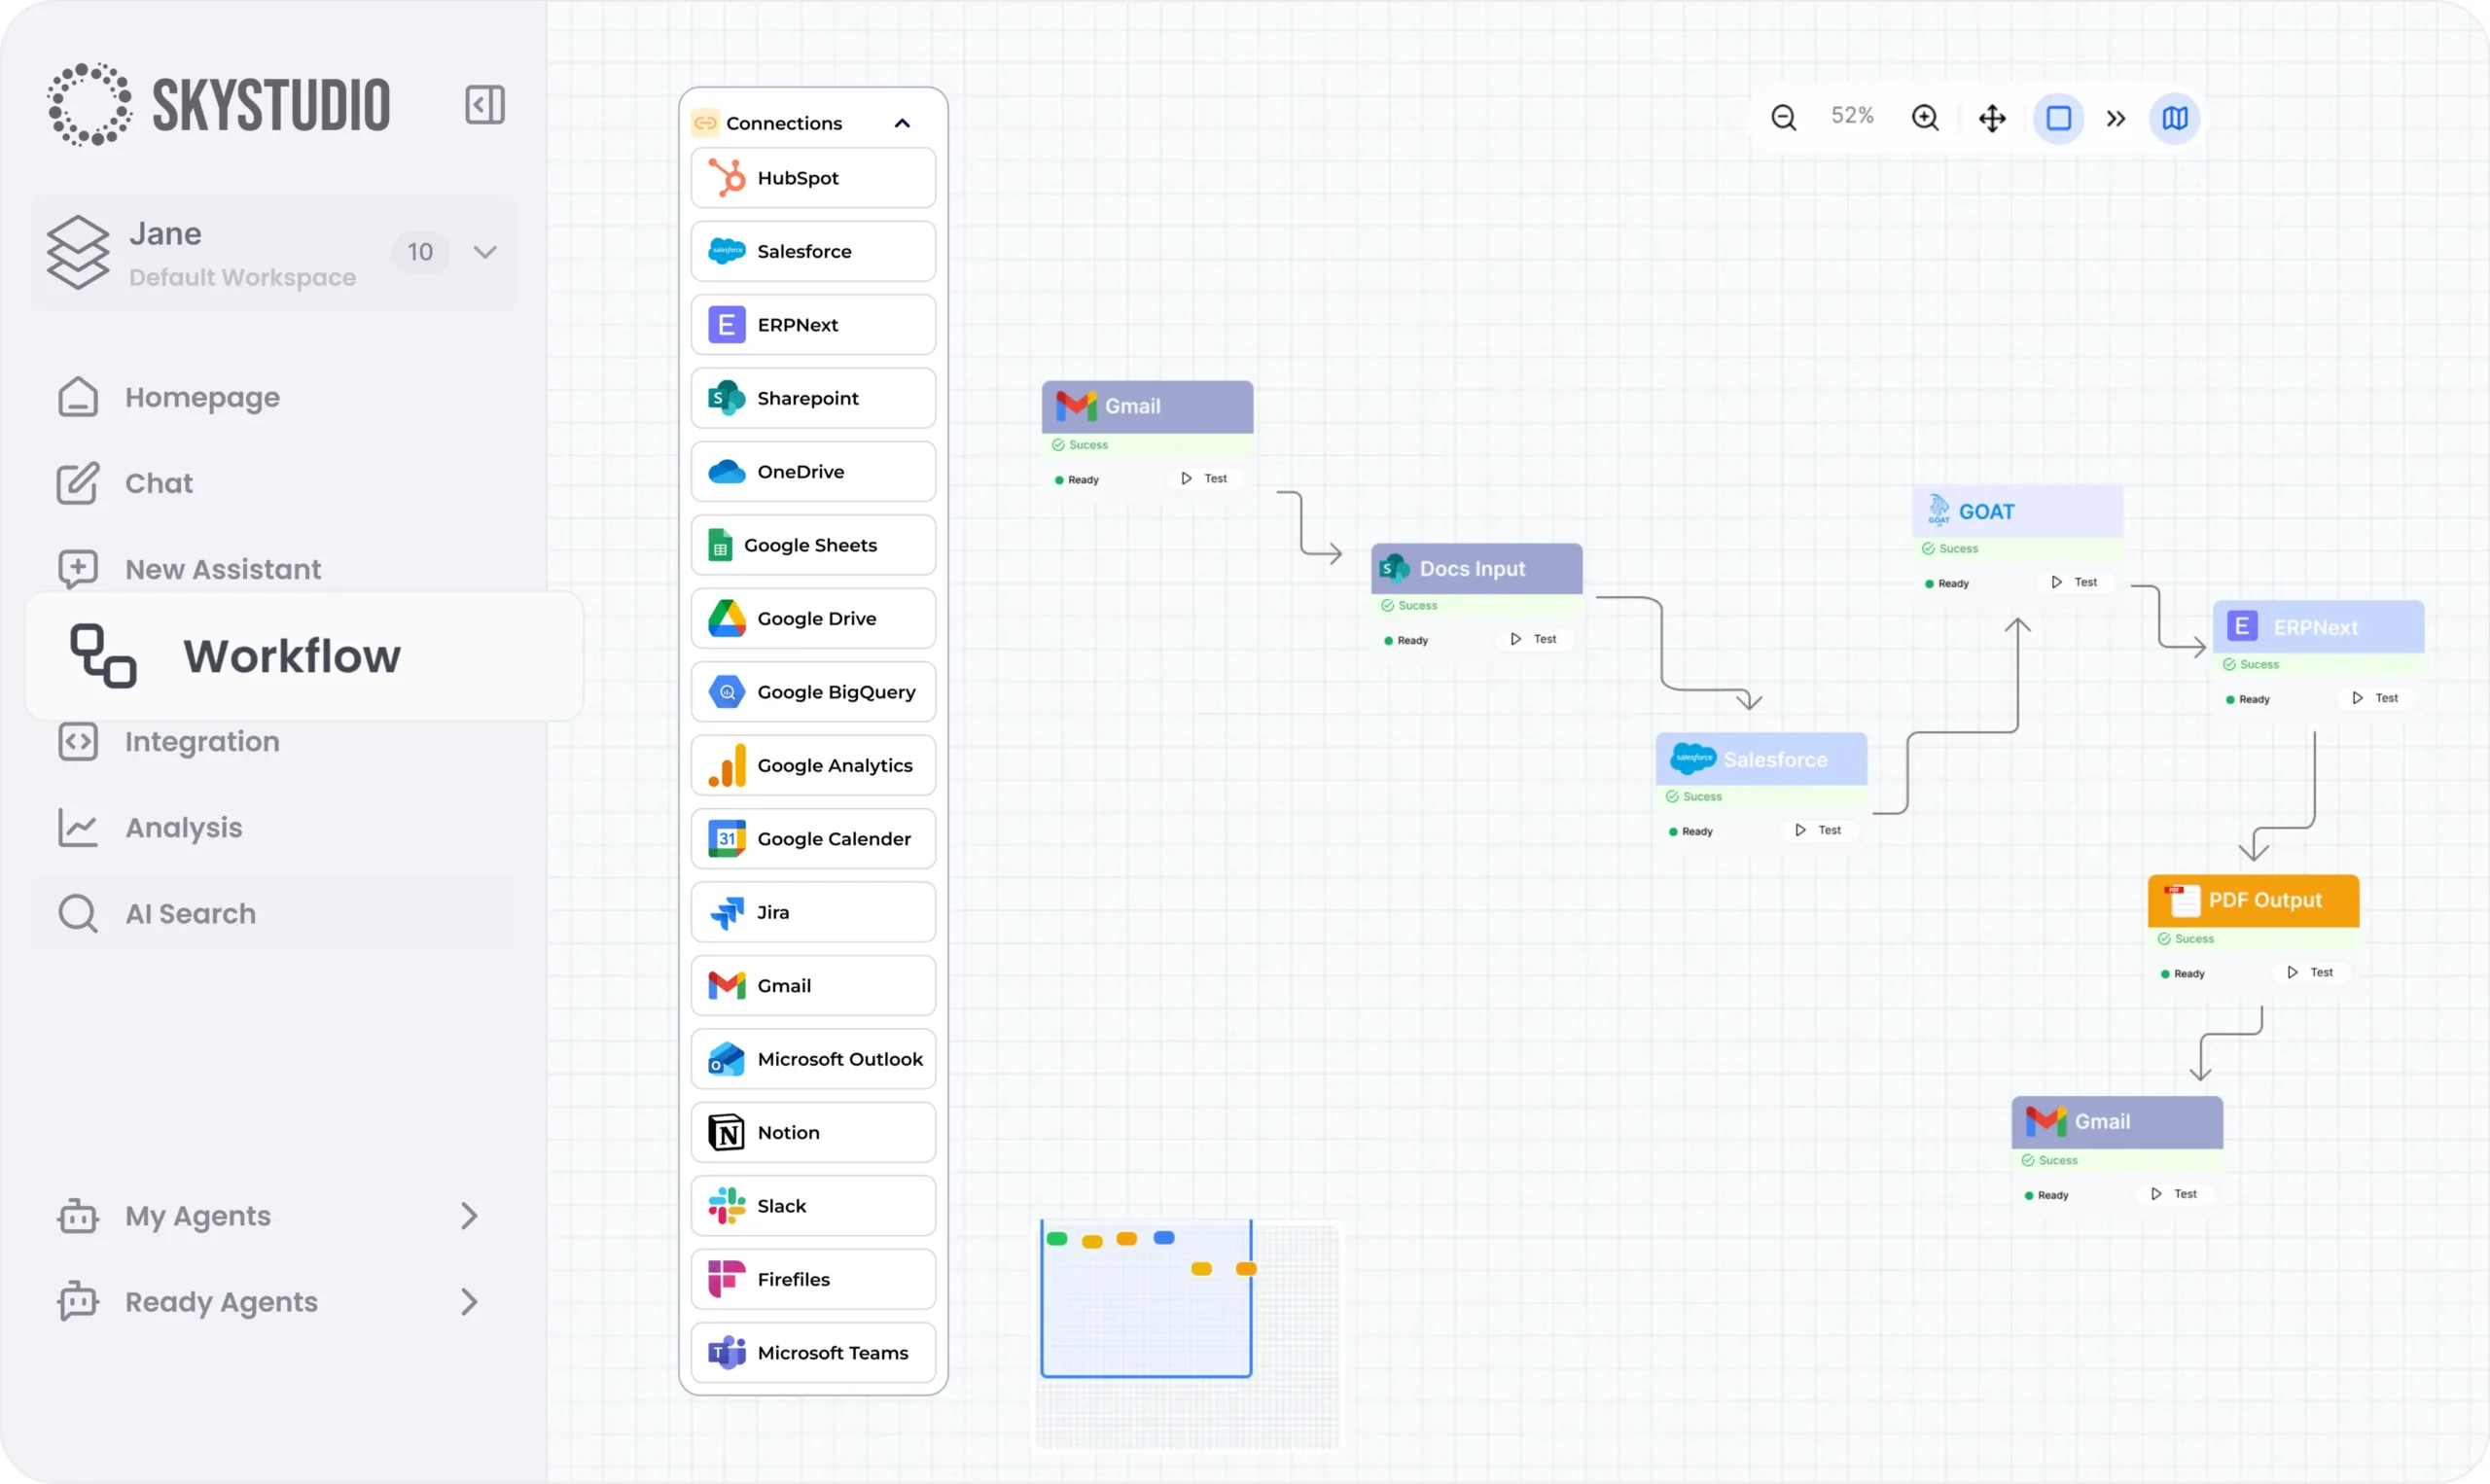Select the Fireflies connection
This screenshot has height=1484, width=2490.
point(812,1278)
